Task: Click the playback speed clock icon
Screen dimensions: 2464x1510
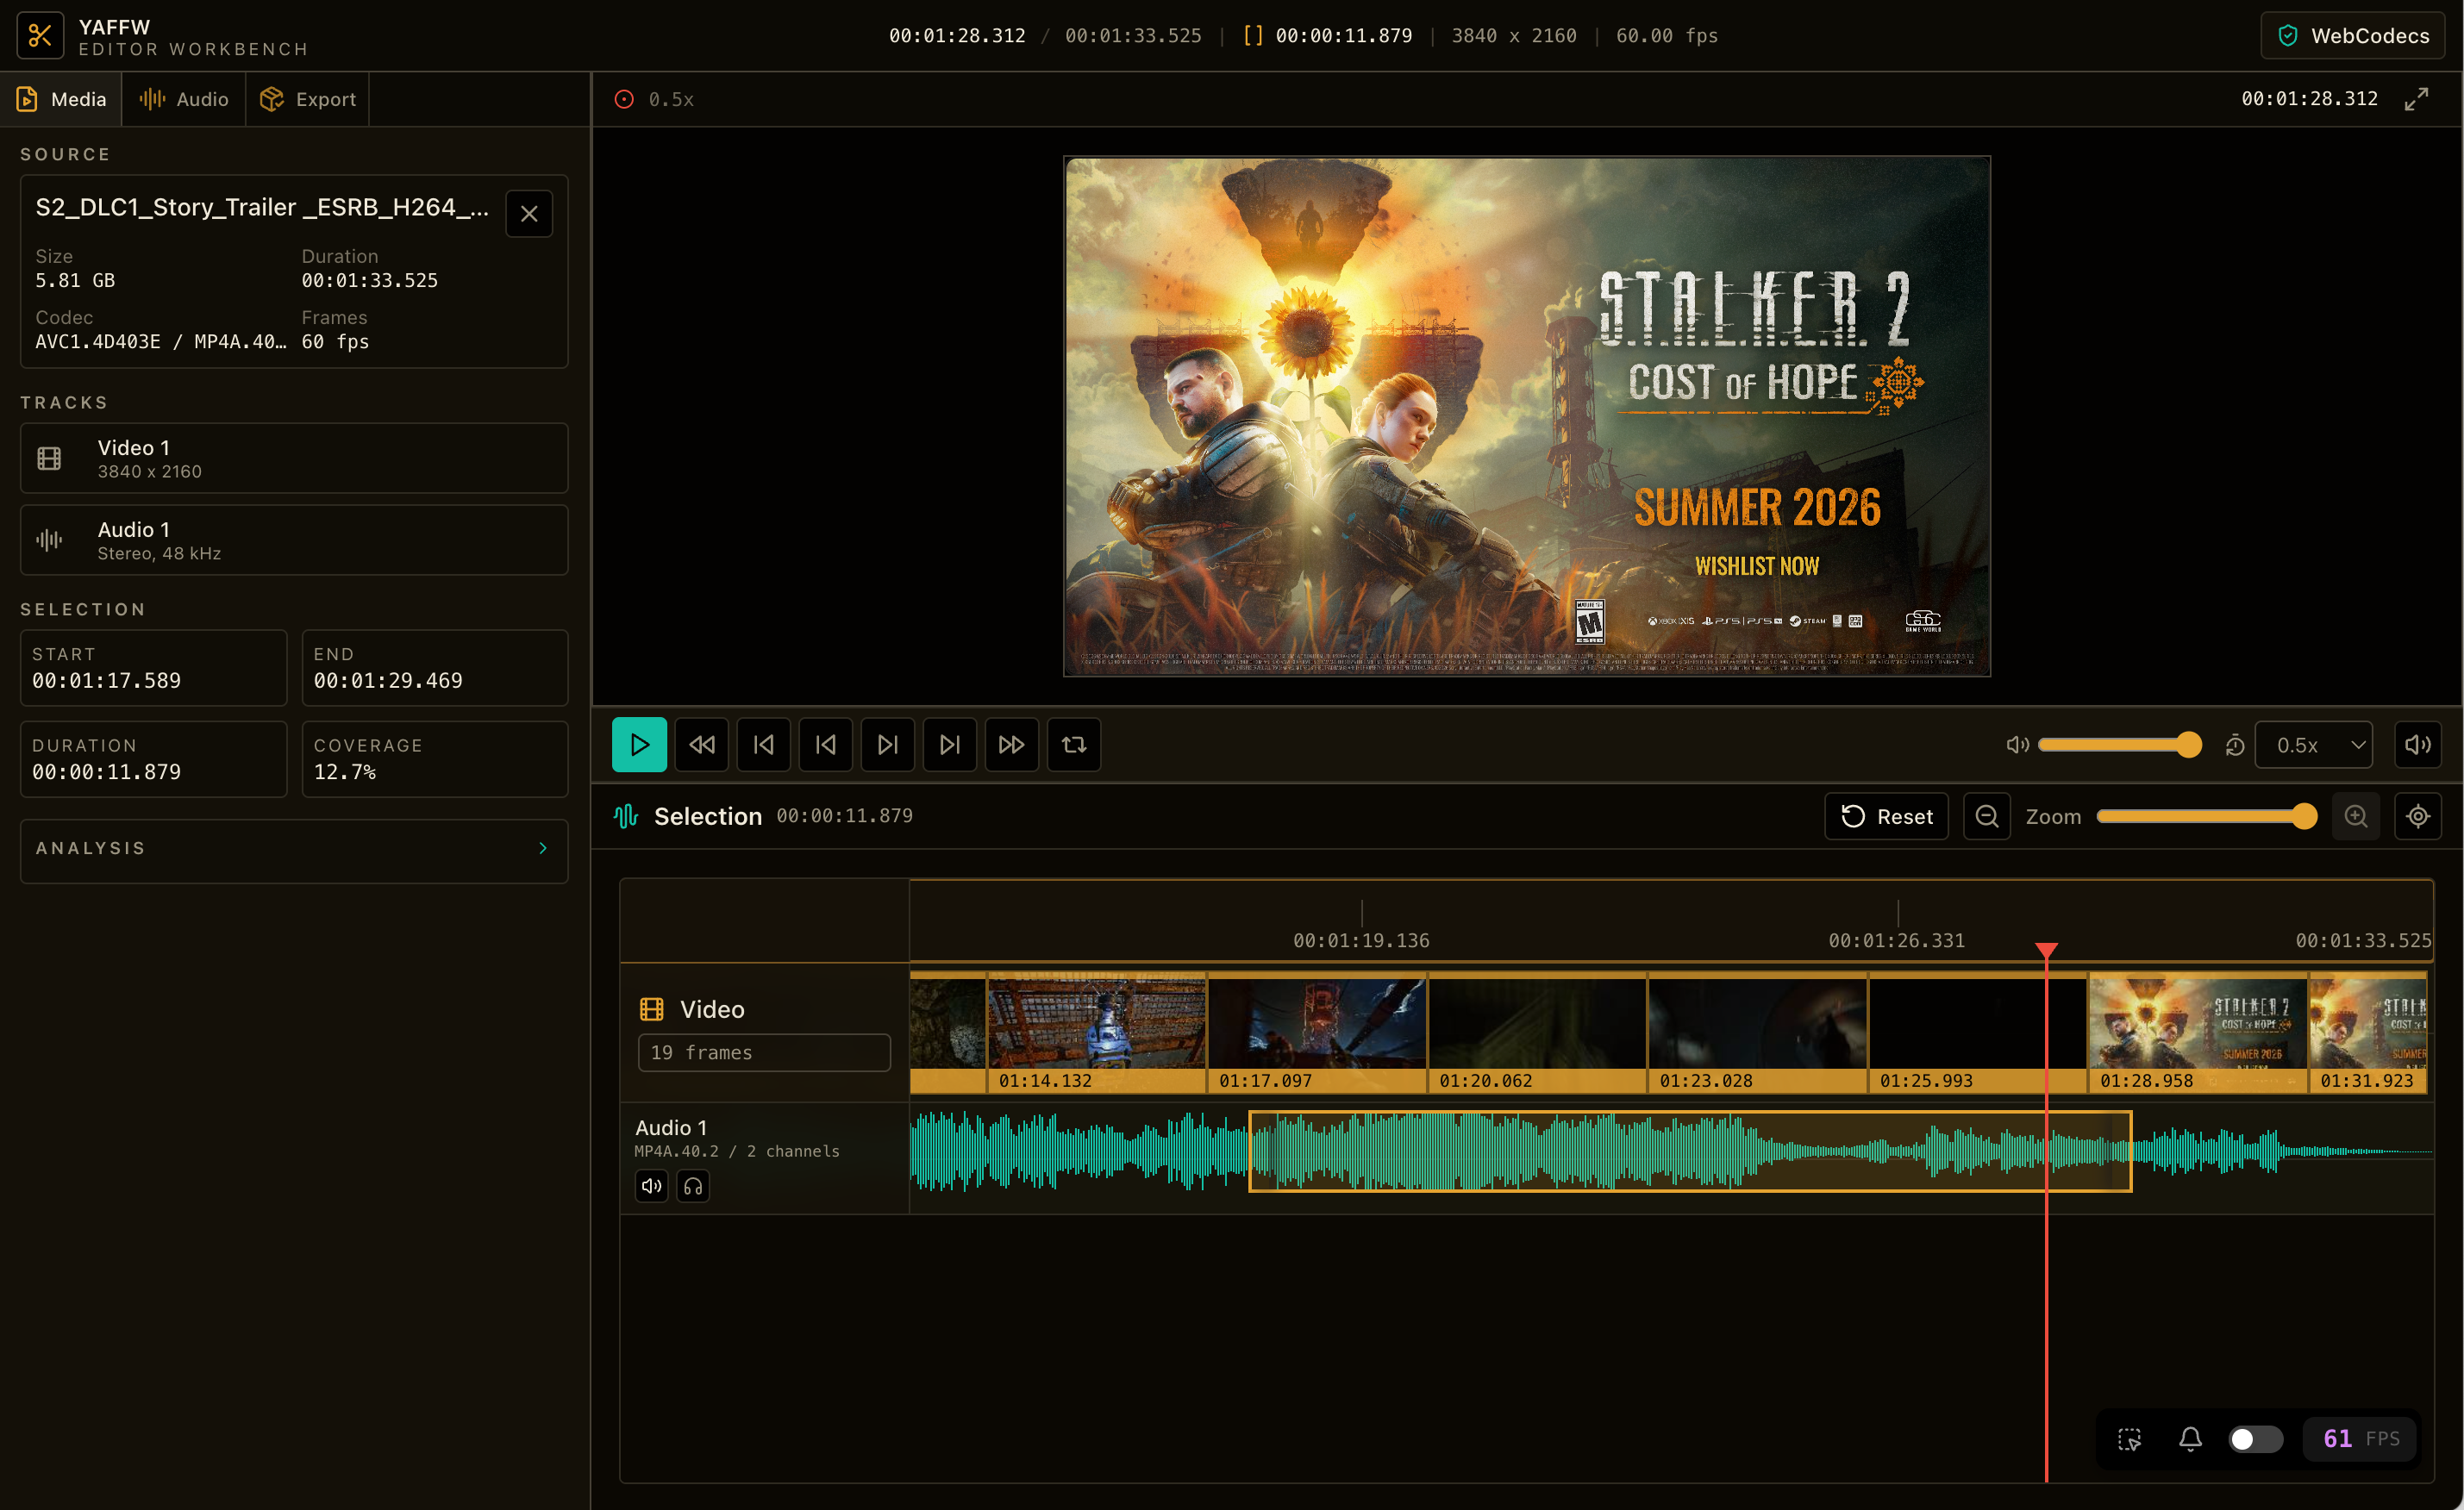Action: 2234,745
